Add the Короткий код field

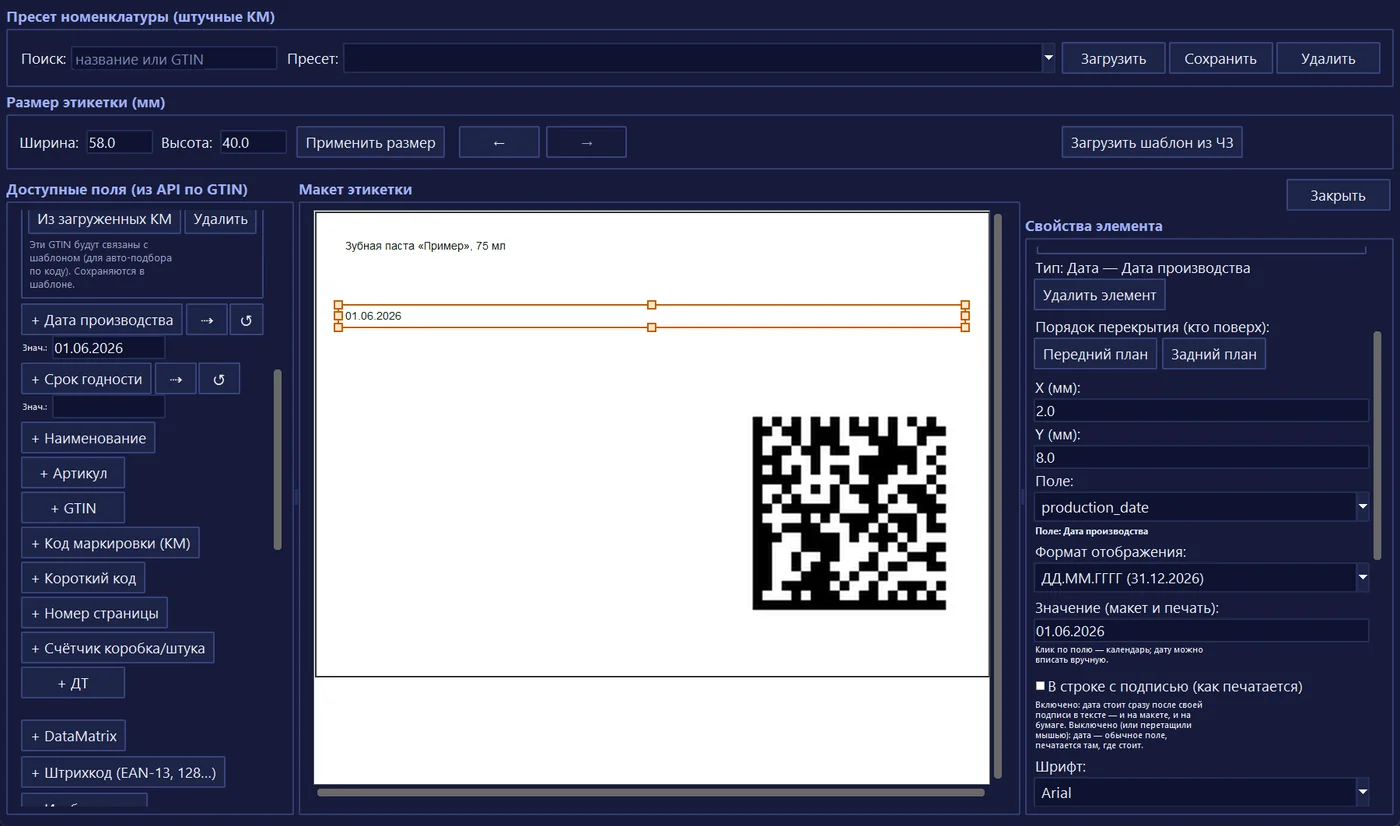tap(84, 578)
